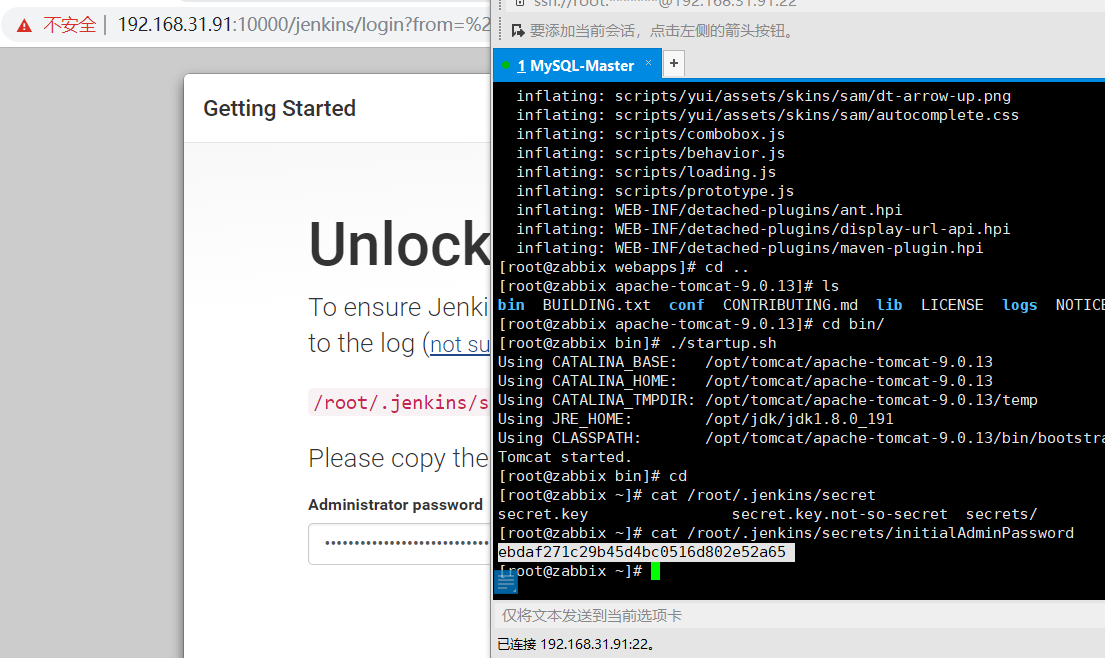Viewport: 1105px width, 658px height.
Task: Click 'secret.key.not-so-secret' in terminal
Action: tap(839, 514)
